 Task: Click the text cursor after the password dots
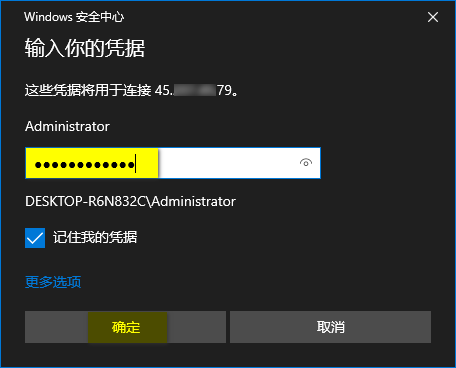click(x=135, y=163)
